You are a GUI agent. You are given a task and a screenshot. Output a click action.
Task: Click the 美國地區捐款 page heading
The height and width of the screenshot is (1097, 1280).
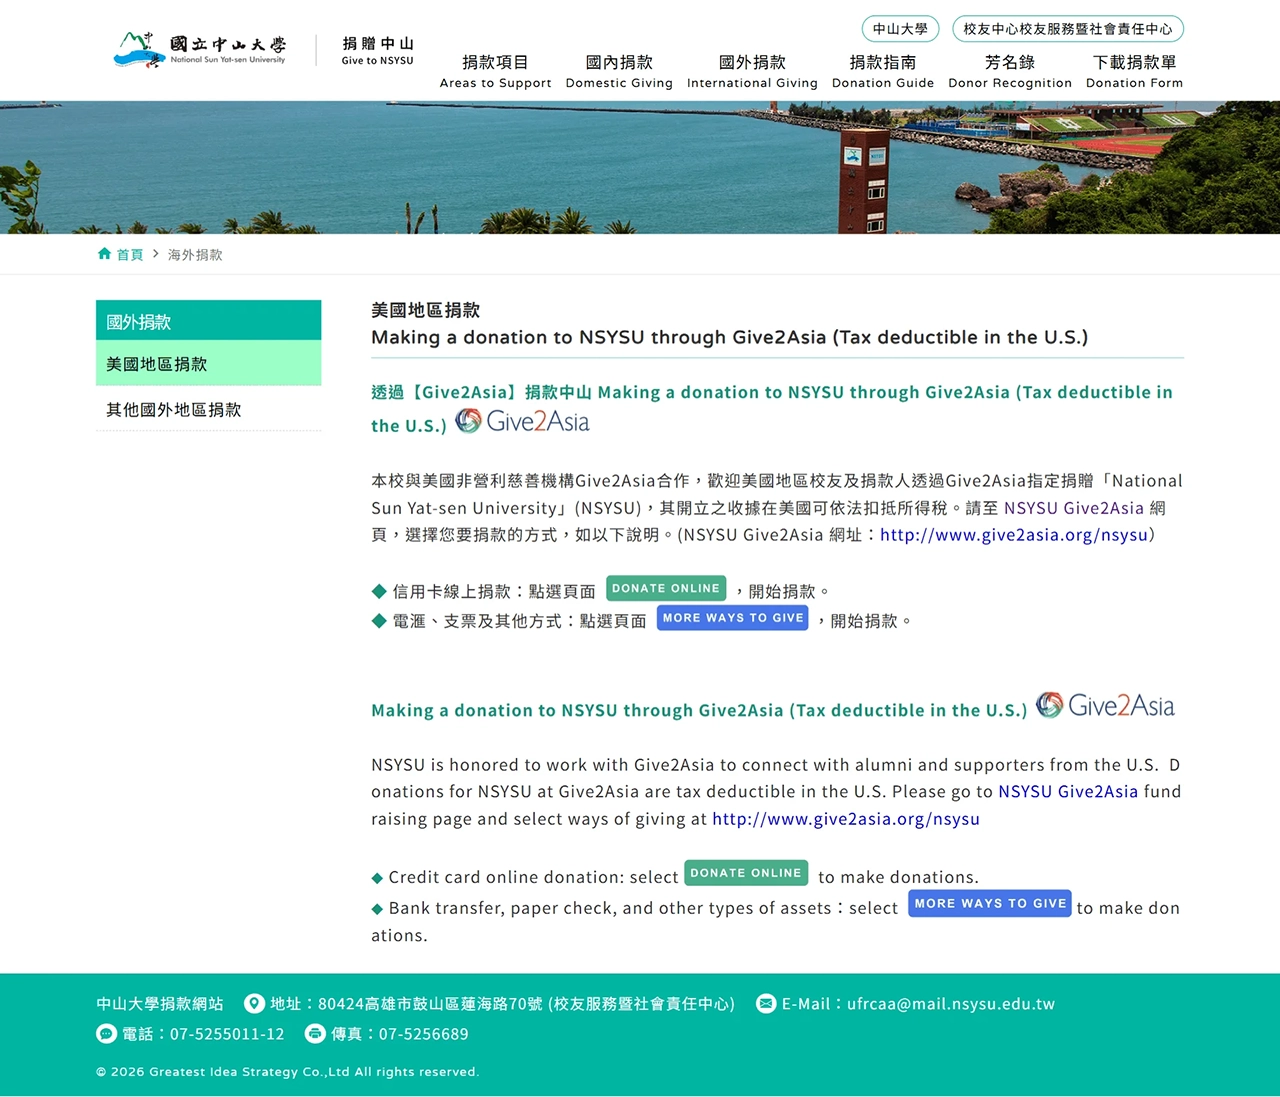pyautogui.click(x=426, y=310)
